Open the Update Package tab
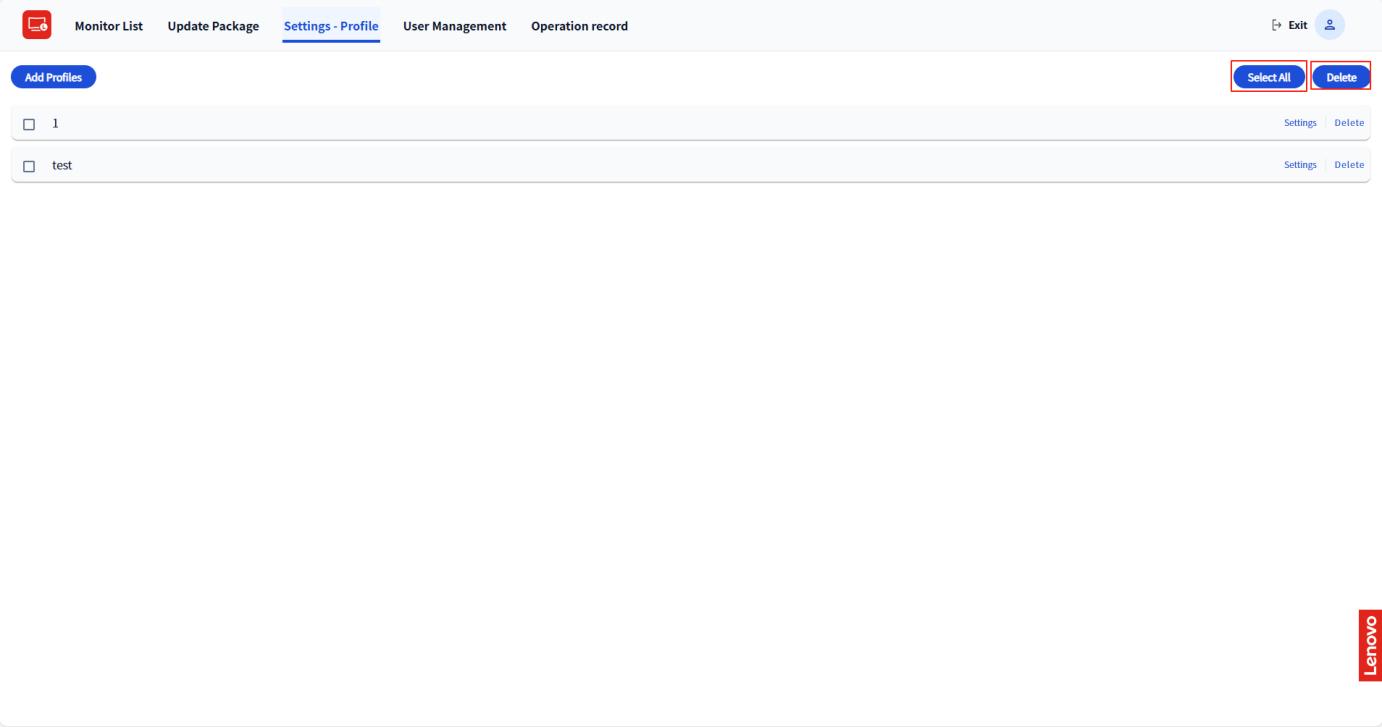The width and height of the screenshot is (1382, 727). [x=213, y=26]
